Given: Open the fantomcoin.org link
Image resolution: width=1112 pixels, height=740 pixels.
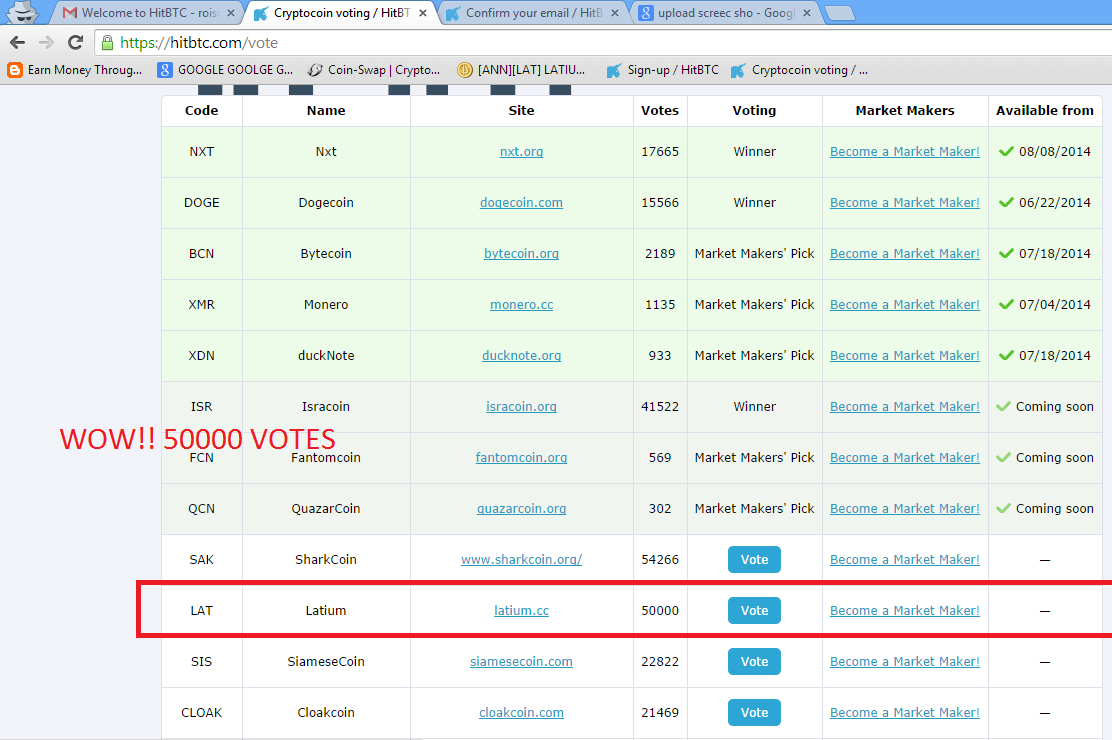Looking at the screenshot, I should coord(521,458).
